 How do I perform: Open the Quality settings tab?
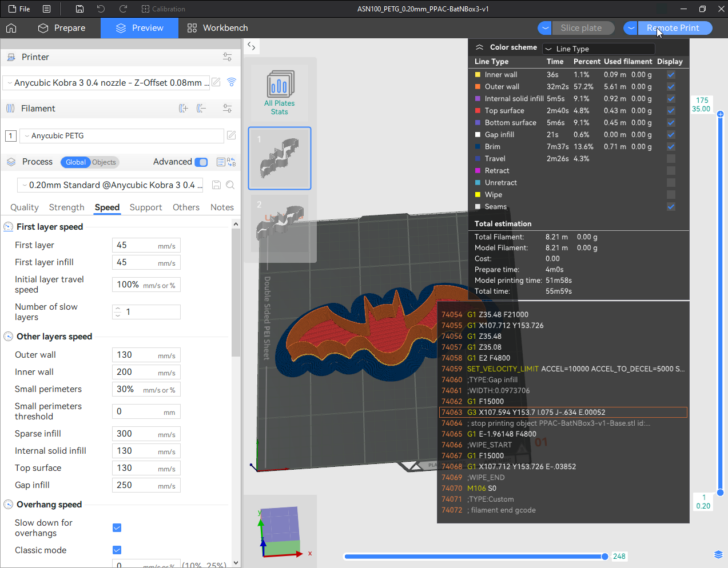pyautogui.click(x=25, y=207)
